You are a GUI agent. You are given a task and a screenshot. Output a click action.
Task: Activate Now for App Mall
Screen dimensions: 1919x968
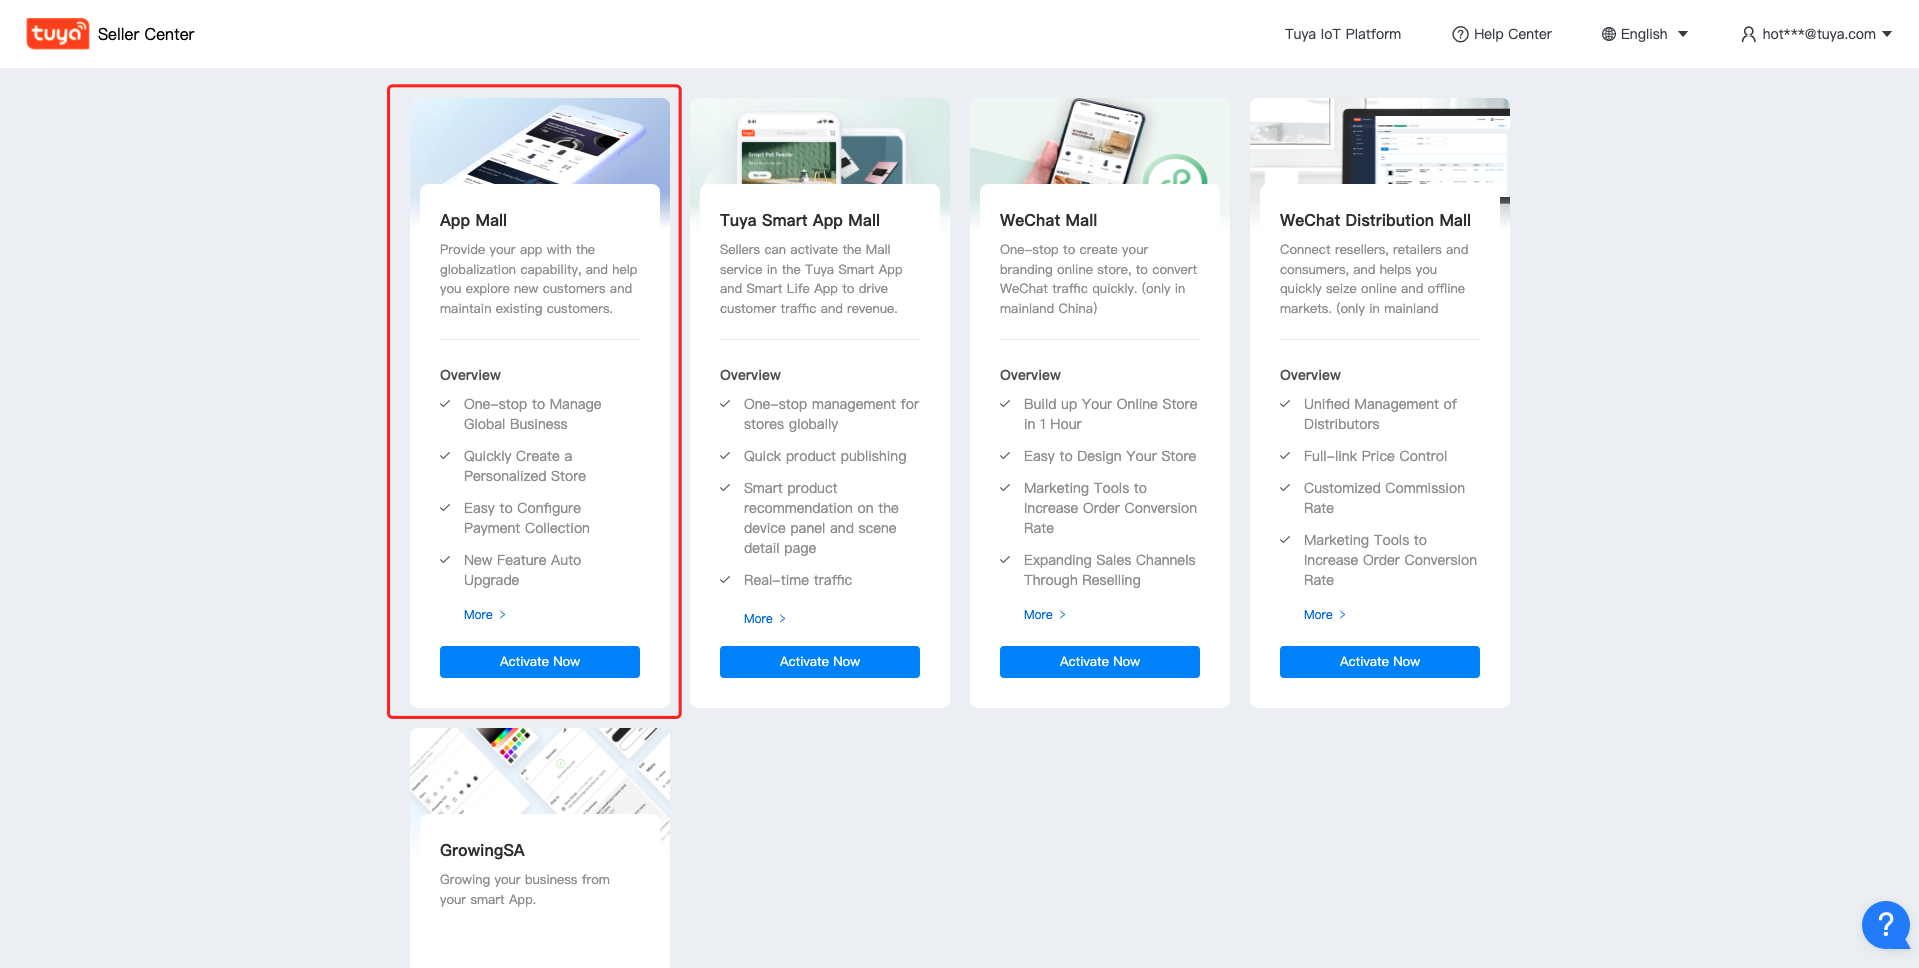click(x=539, y=661)
